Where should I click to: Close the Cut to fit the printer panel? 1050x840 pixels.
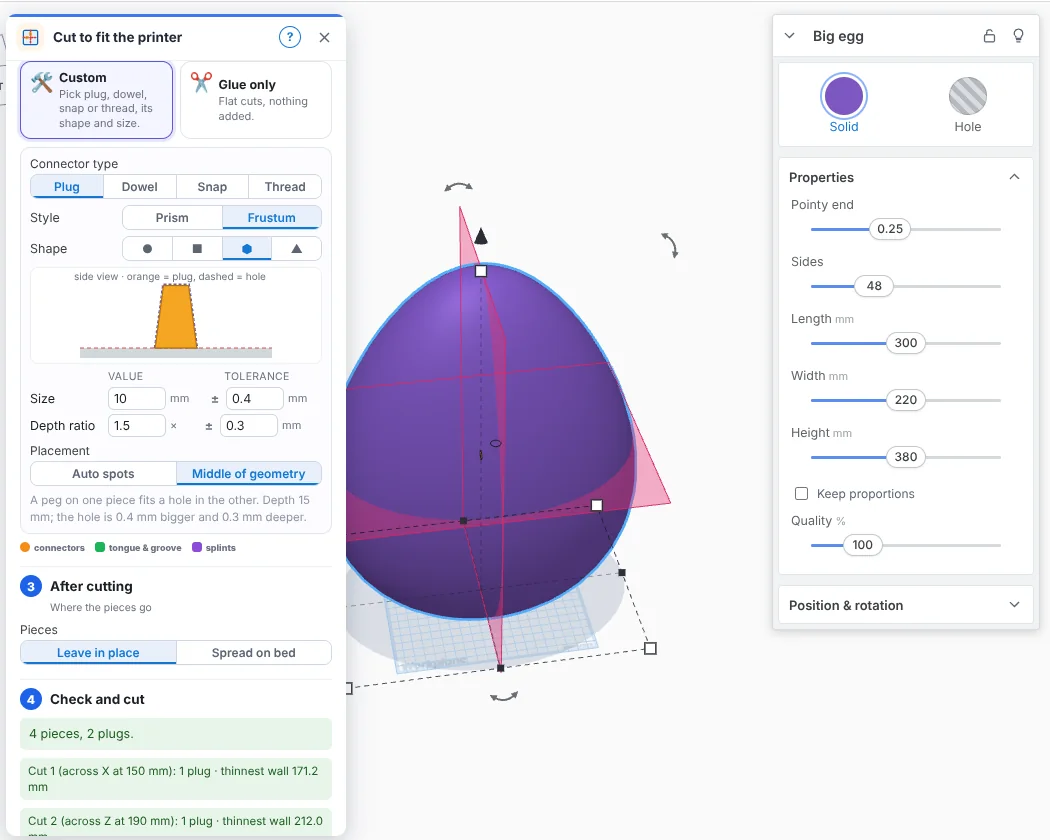pyautogui.click(x=325, y=38)
